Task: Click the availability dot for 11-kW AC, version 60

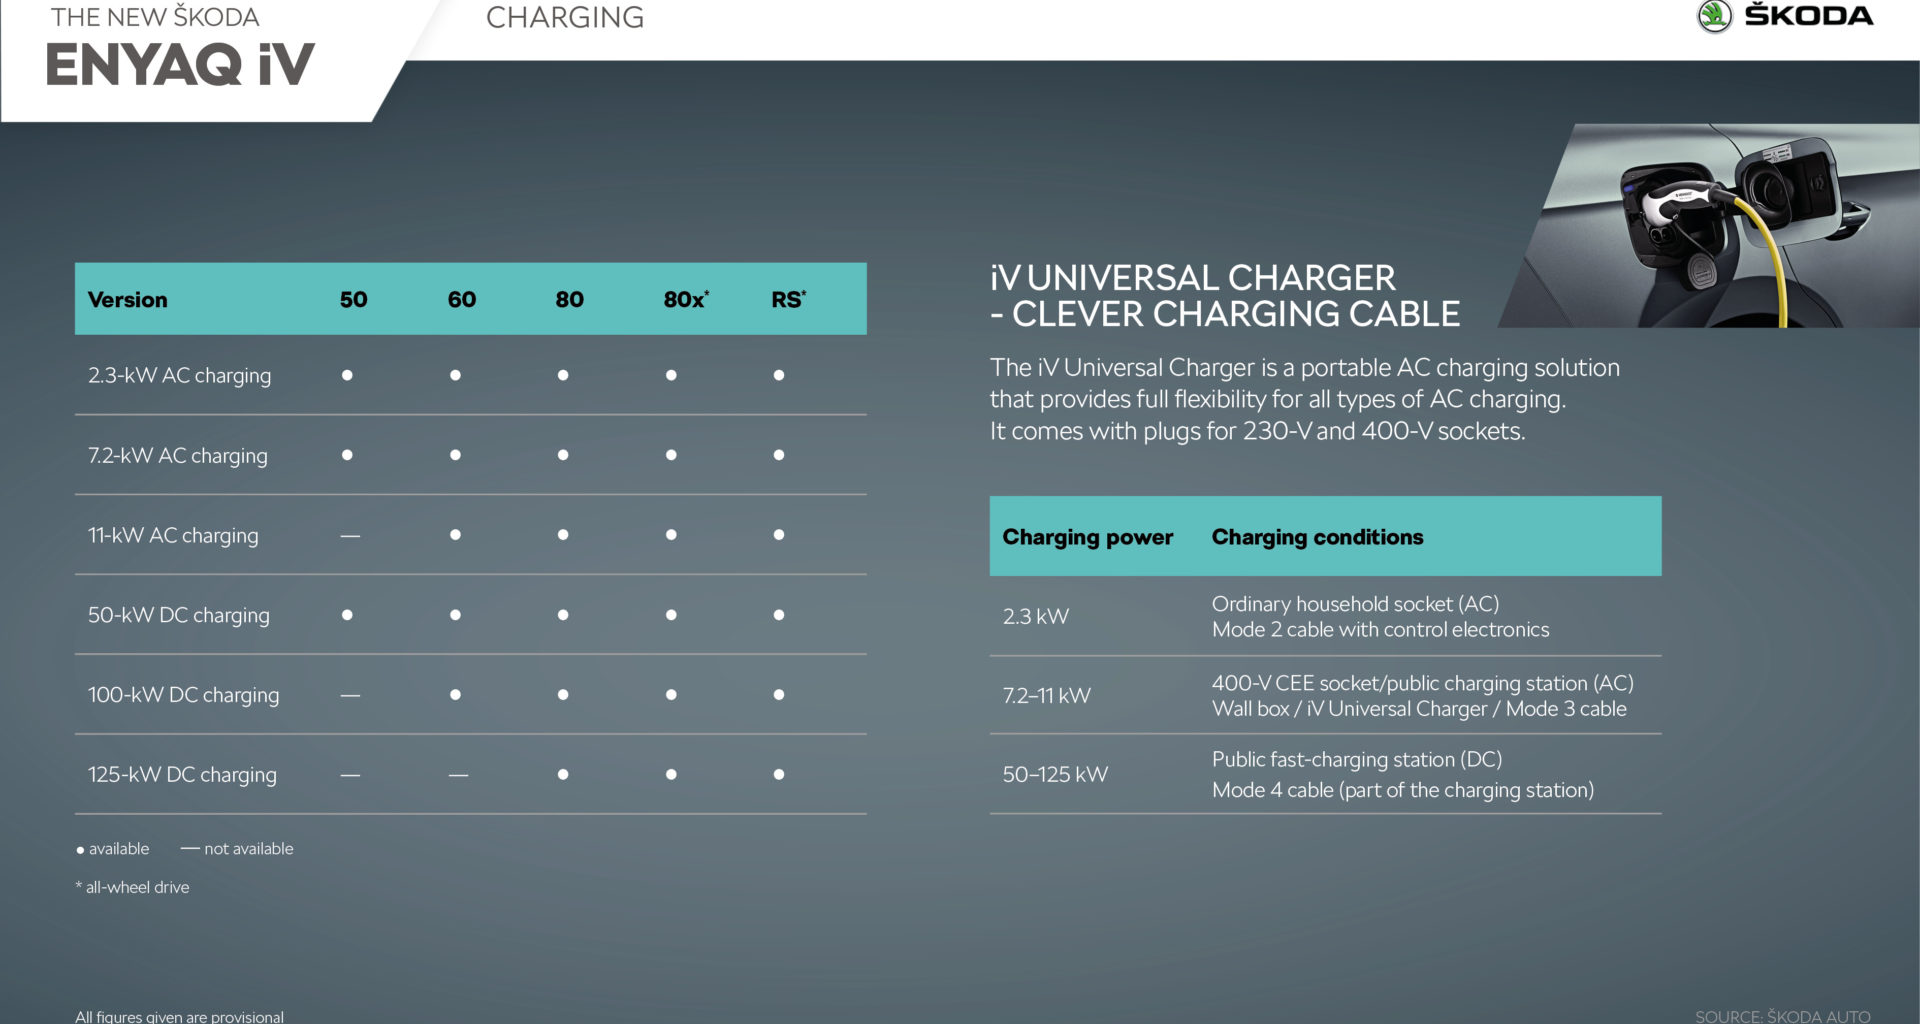Action: [455, 535]
